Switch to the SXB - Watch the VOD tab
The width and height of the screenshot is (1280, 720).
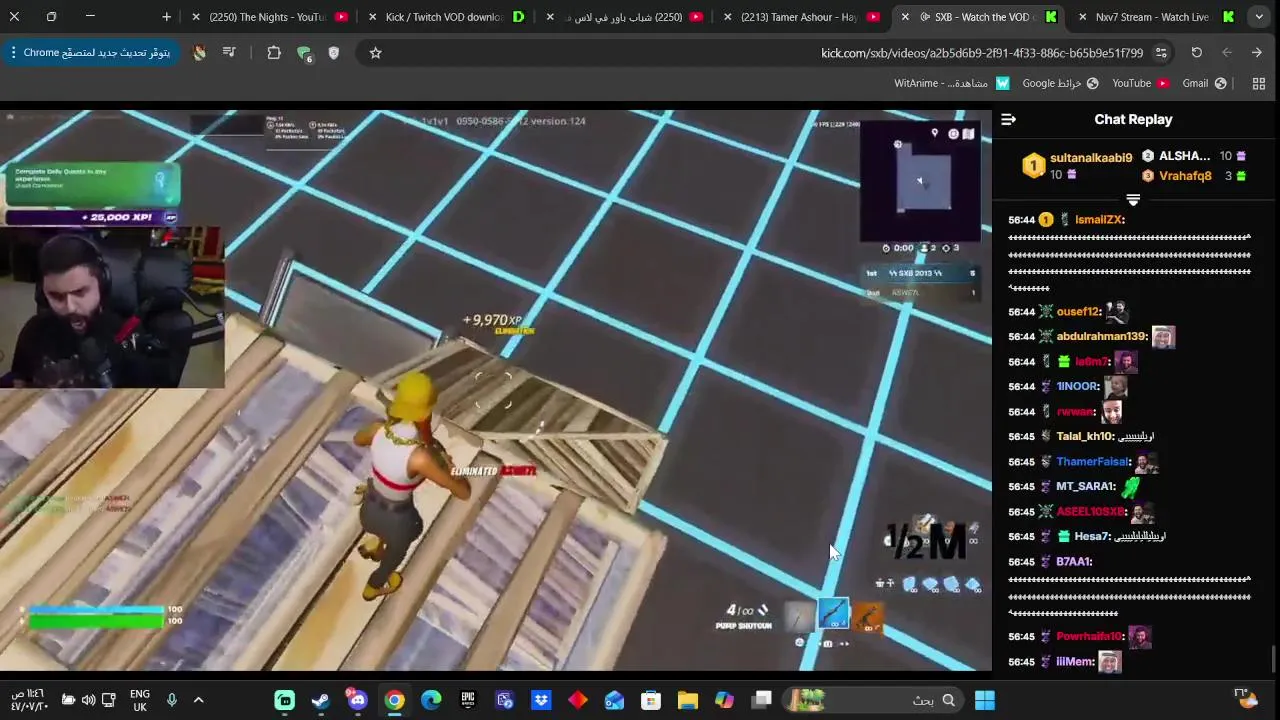[x=981, y=17]
